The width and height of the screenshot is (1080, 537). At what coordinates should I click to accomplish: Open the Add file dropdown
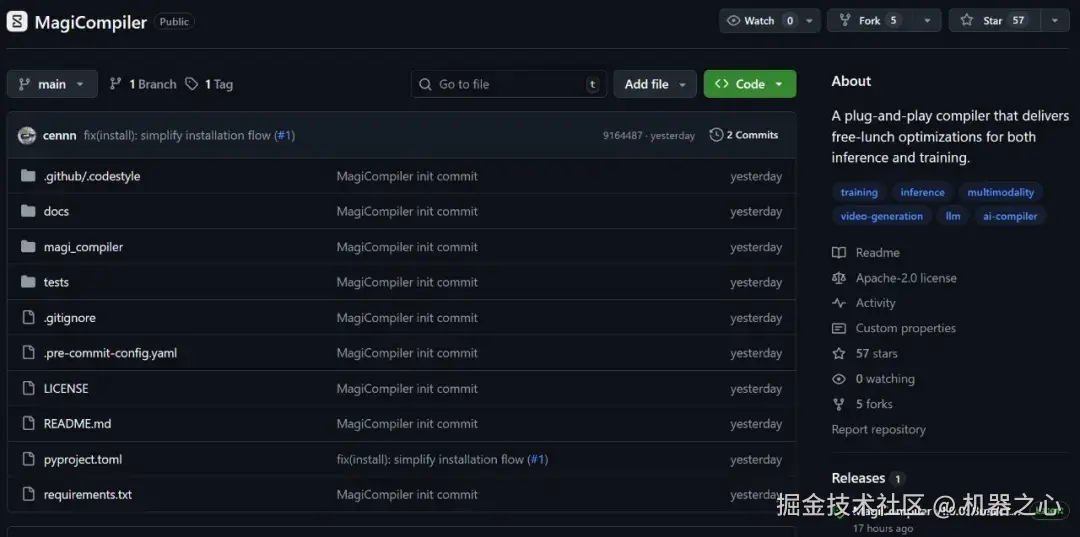pyautogui.click(x=655, y=84)
